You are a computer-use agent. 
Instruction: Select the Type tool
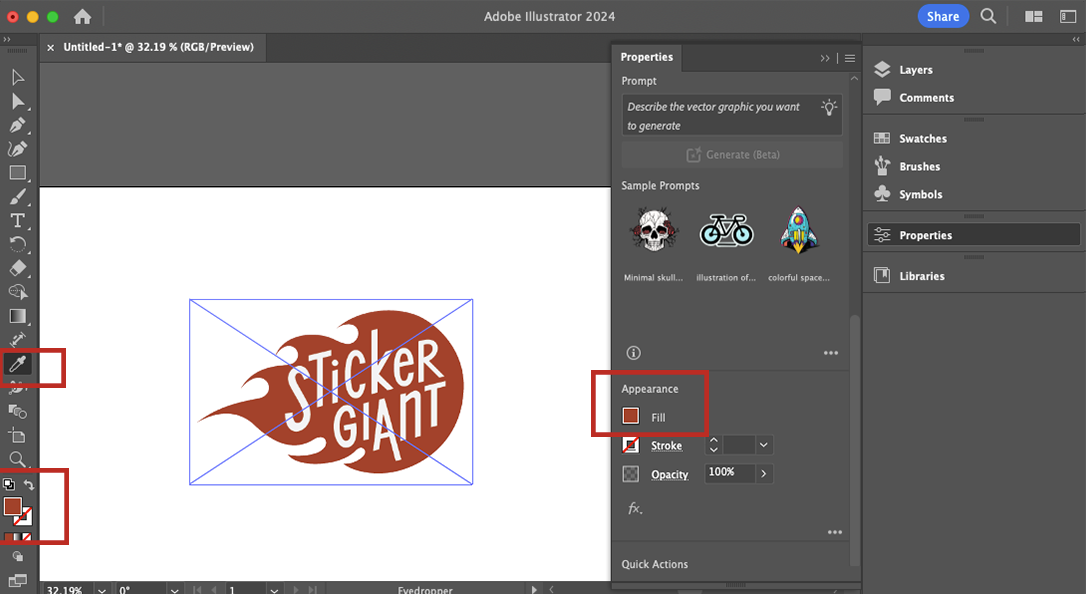point(17,220)
